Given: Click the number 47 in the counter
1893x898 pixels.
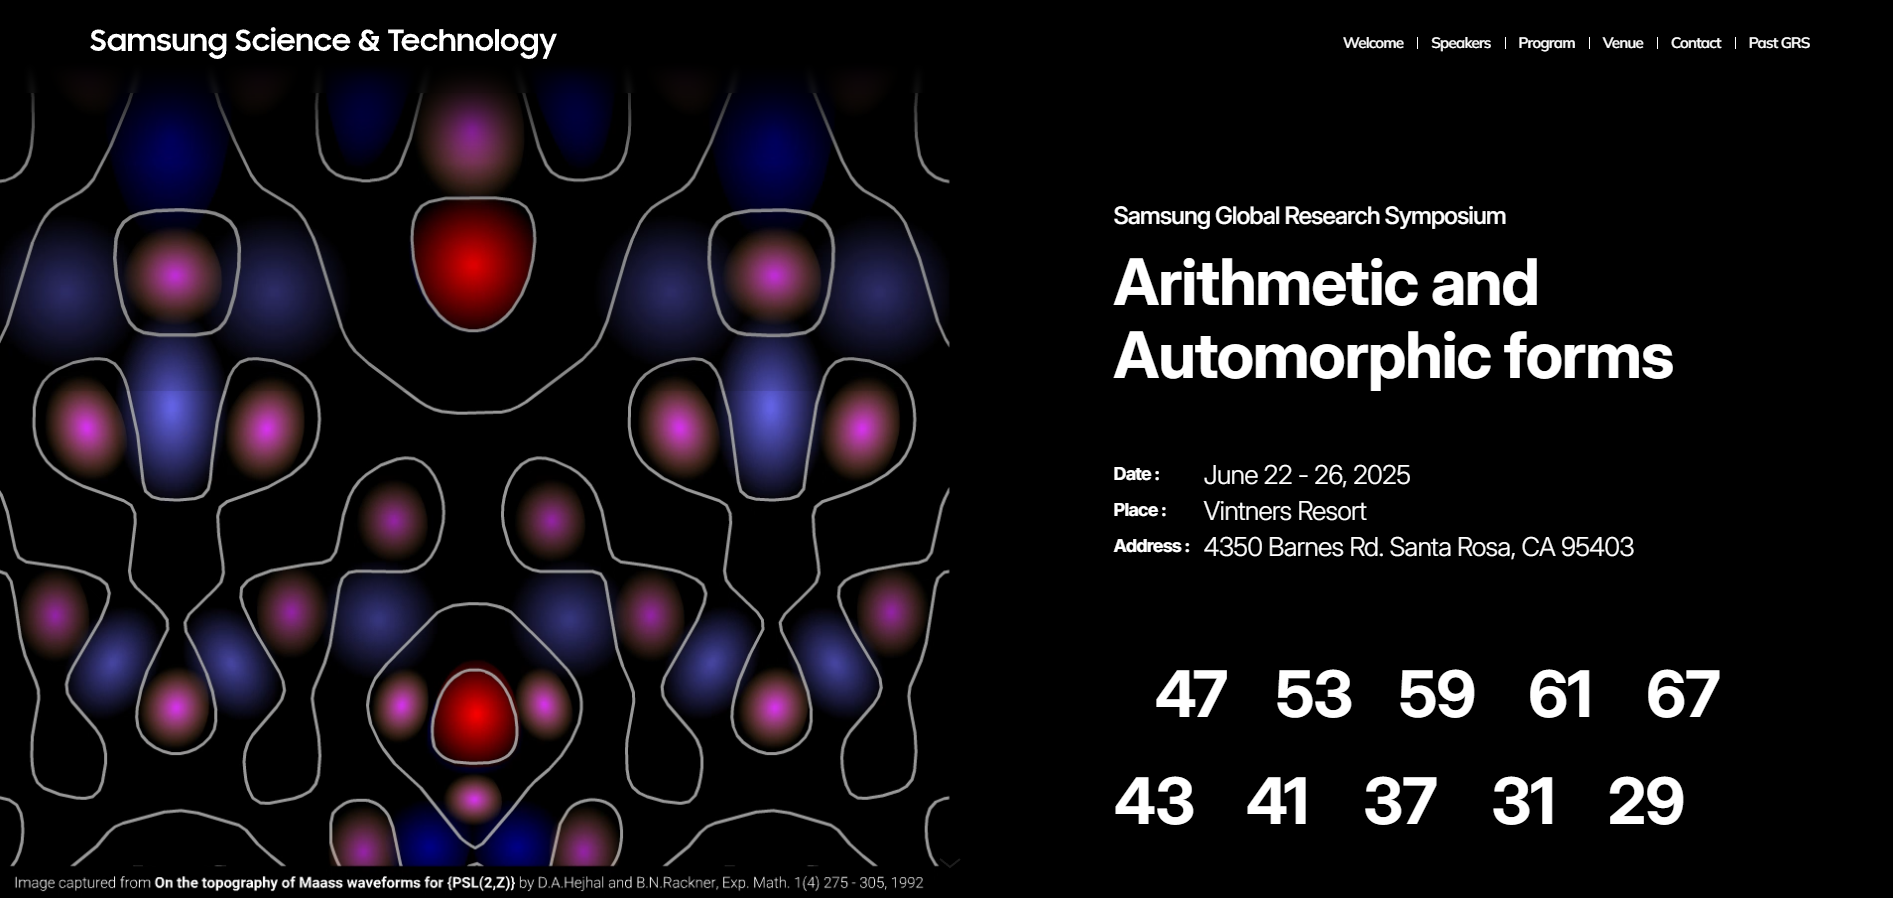Looking at the screenshot, I should coord(1190,694).
